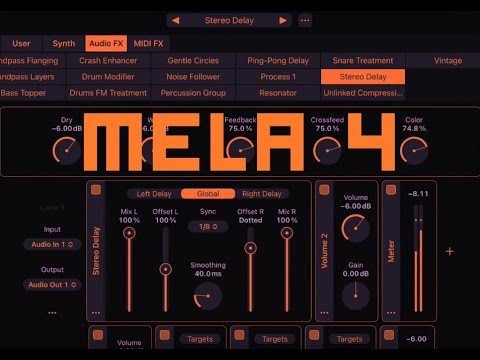Viewport: 480px width, 360px height.
Task: Open the Meter module ellipsis menu
Action: 391,313
